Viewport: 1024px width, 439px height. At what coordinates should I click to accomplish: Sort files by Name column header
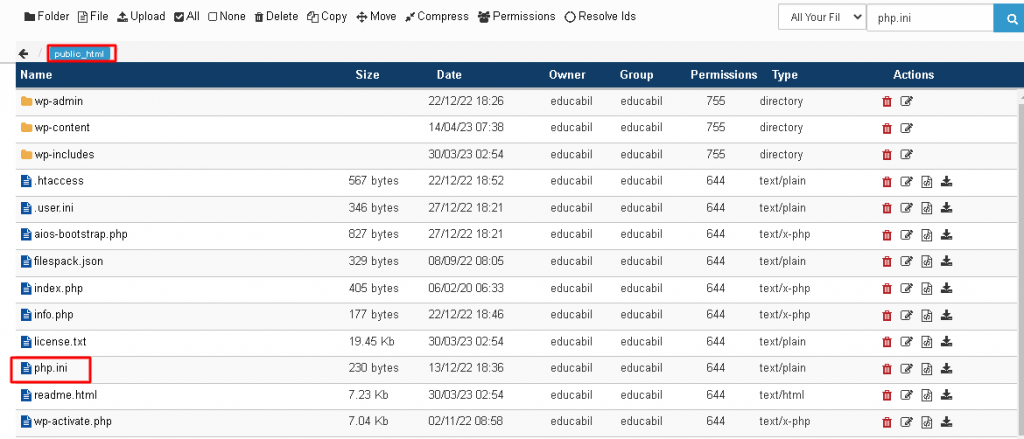[x=36, y=75]
